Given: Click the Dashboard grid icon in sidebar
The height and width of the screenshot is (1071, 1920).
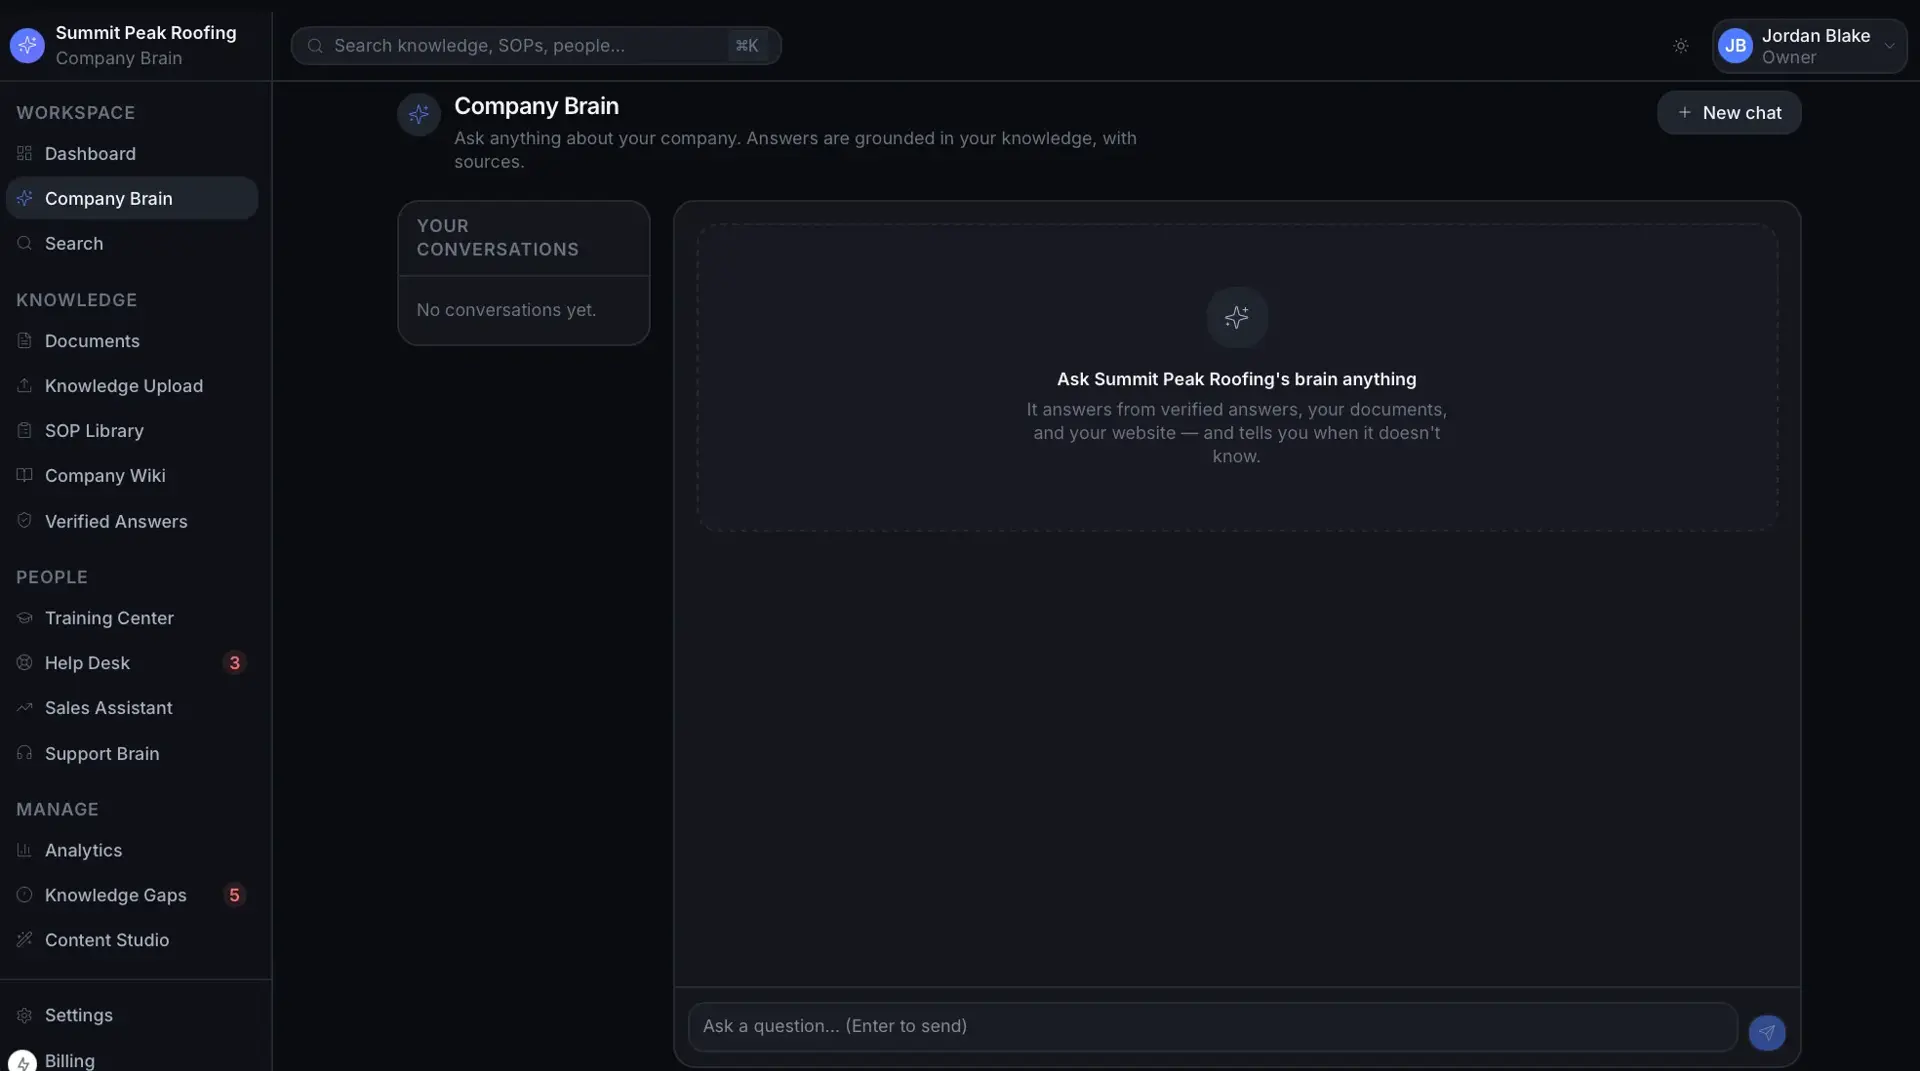Looking at the screenshot, I should pos(25,153).
